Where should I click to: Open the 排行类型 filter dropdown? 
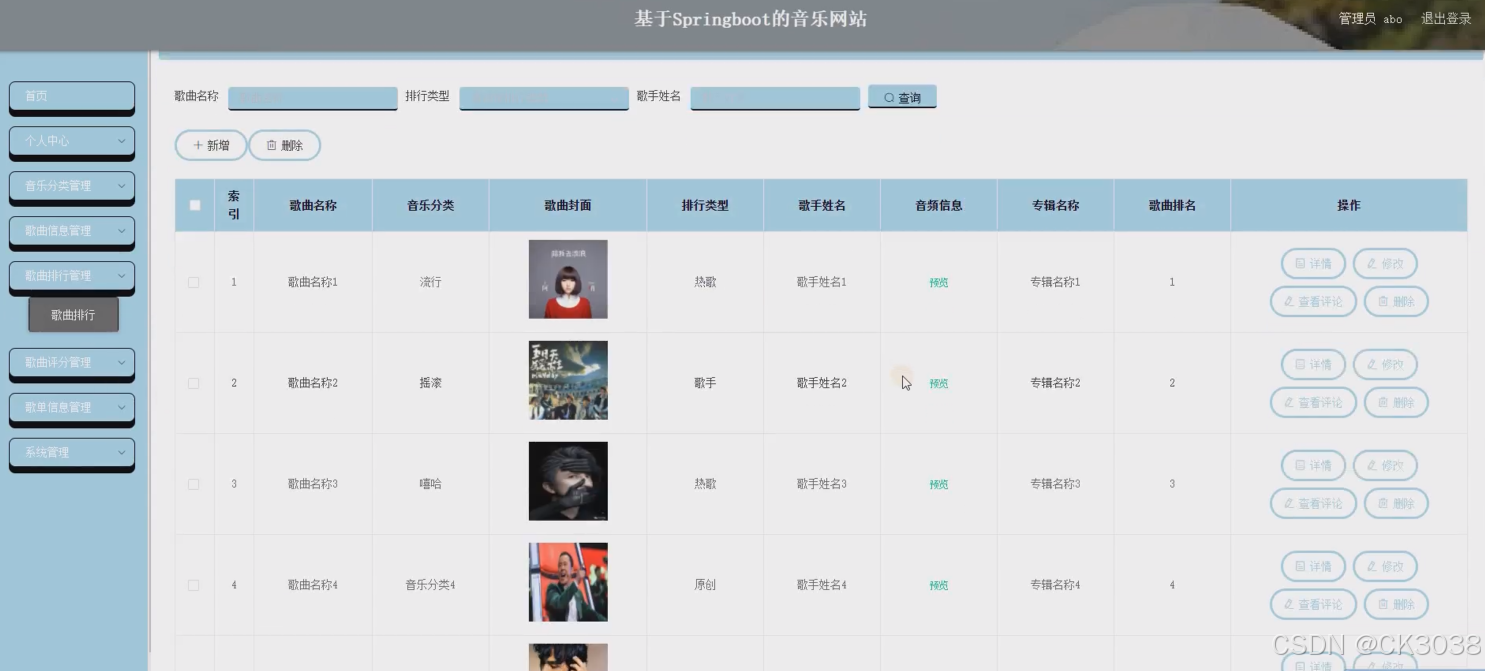[544, 97]
